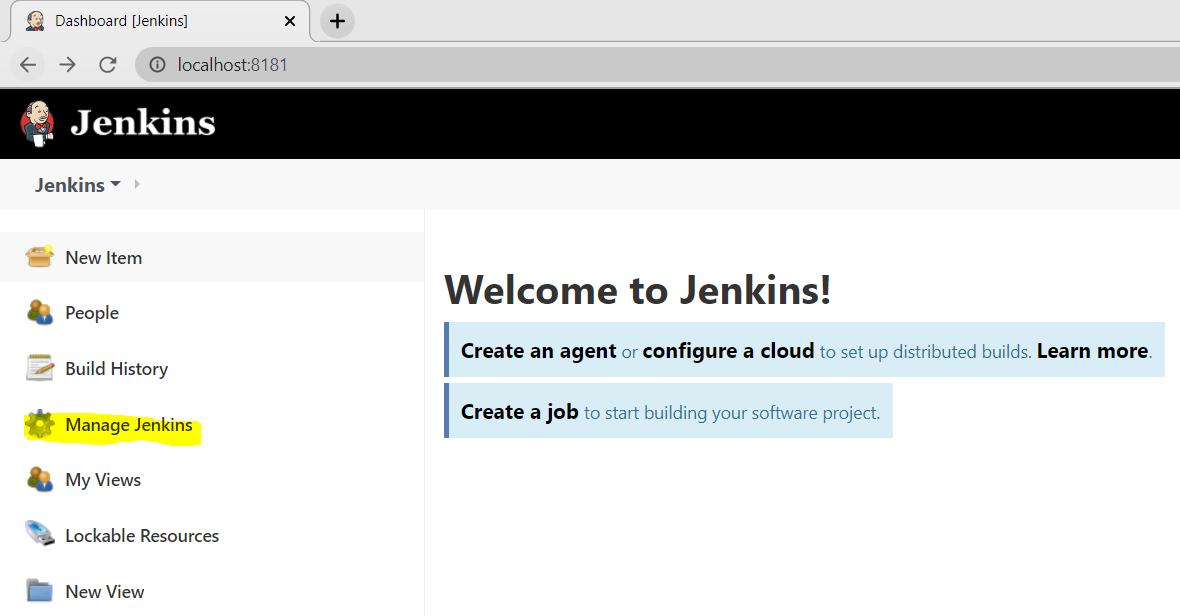Go back with the browser back arrow
1180x616 pixels.
tap(28, 65)
